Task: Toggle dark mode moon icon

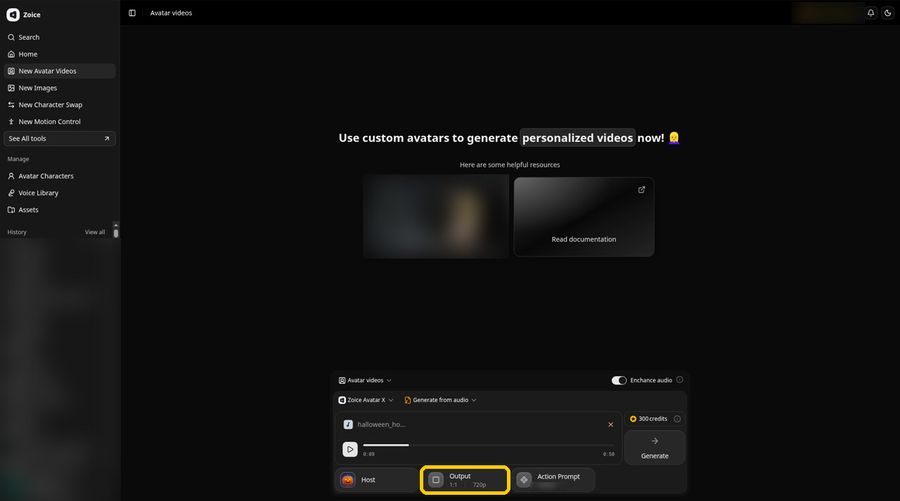Action: (887, 13)
